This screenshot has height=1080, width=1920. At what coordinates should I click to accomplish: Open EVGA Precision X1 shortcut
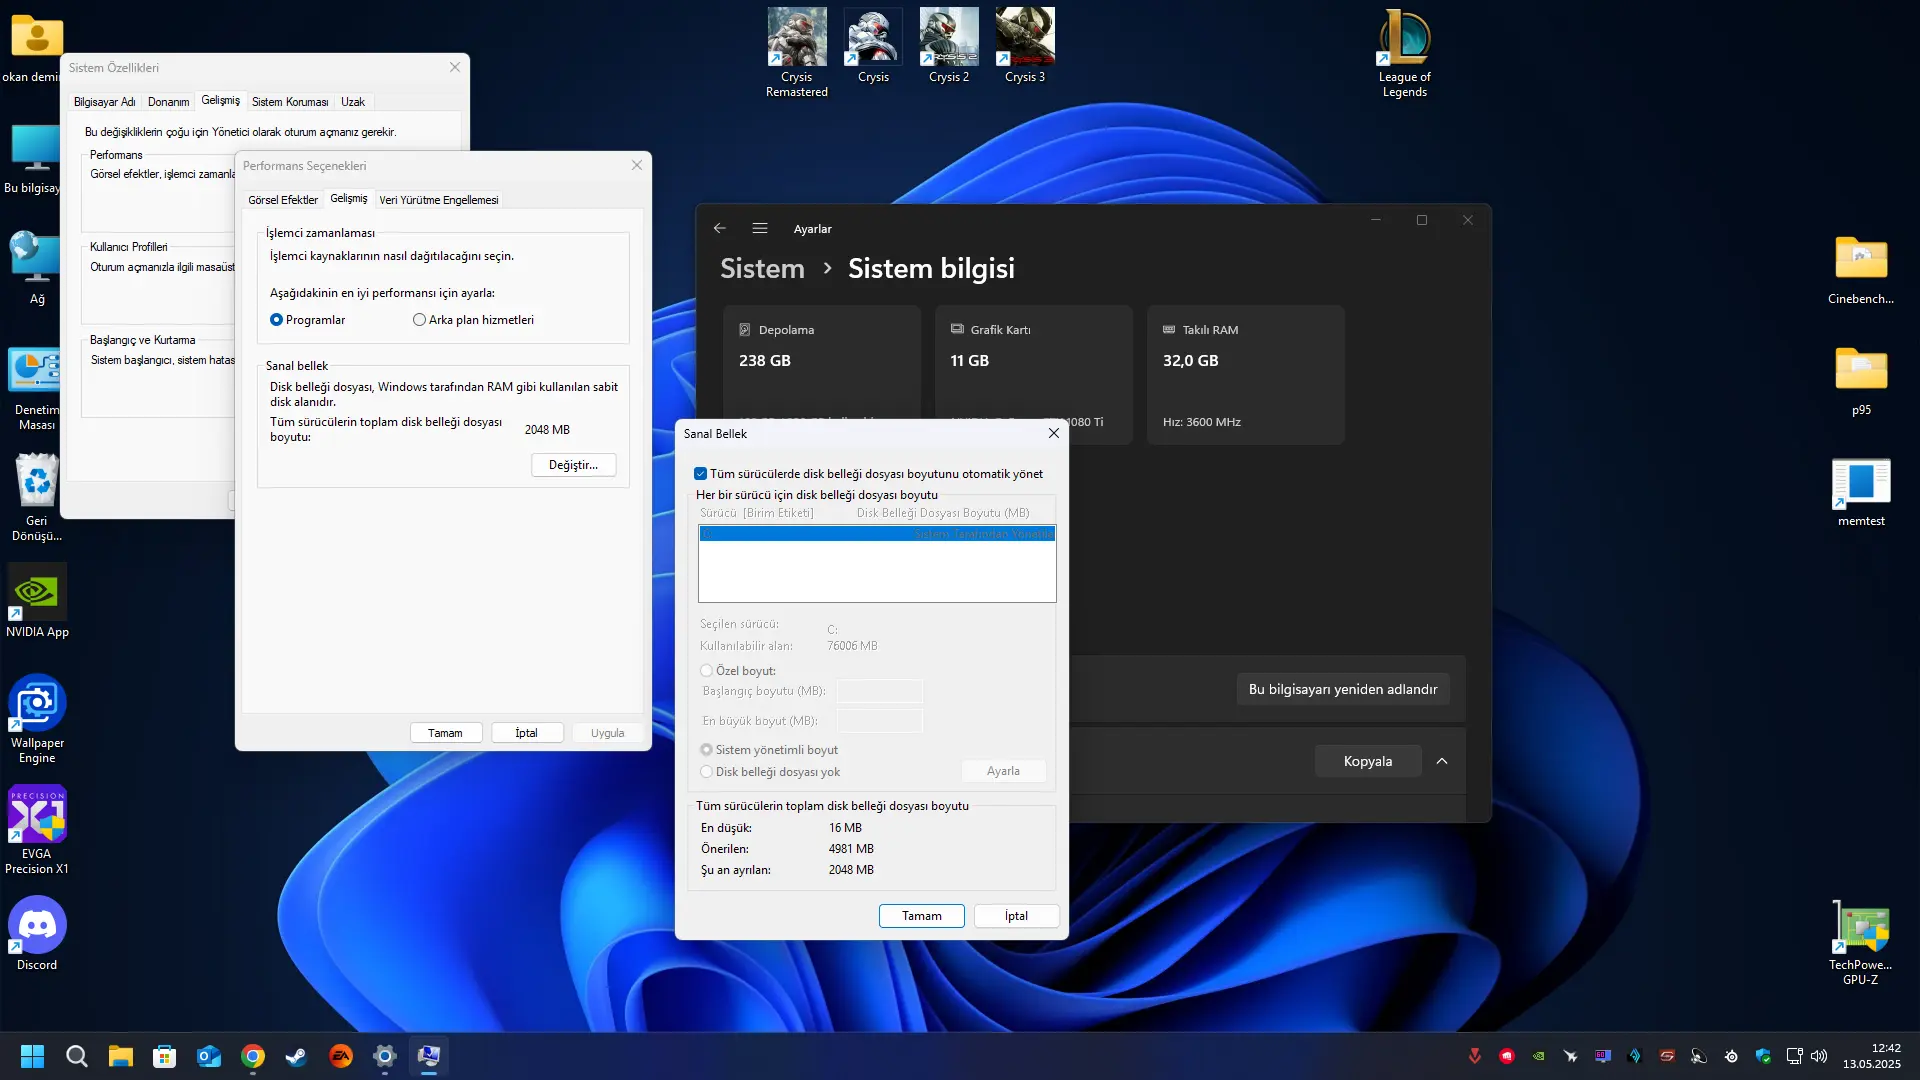point(37,830)
